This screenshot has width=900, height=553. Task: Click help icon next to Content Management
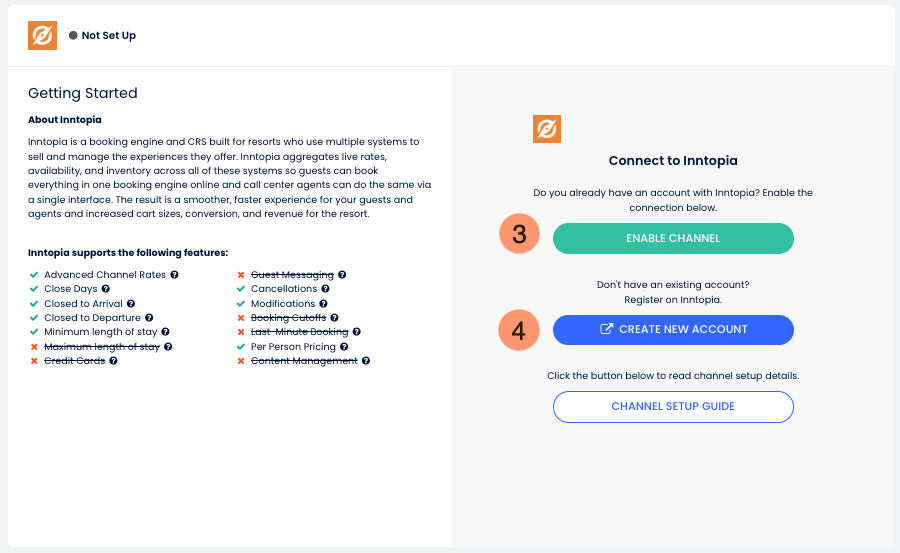coord(366,361)
